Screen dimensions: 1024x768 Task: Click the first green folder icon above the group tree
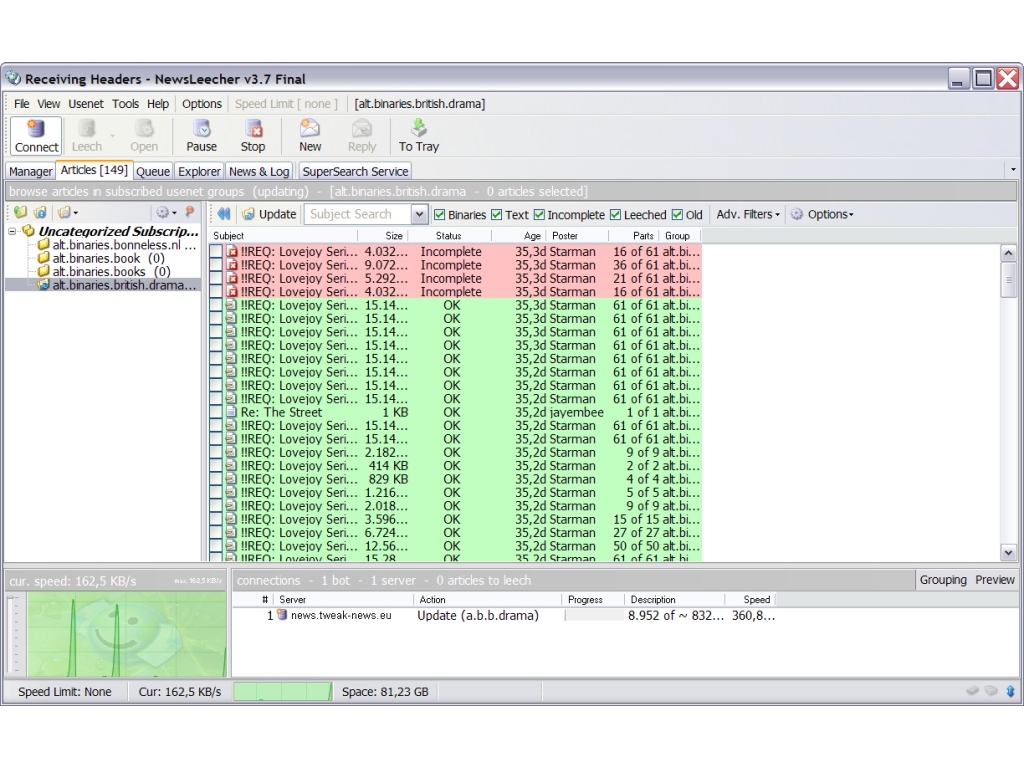21,212
